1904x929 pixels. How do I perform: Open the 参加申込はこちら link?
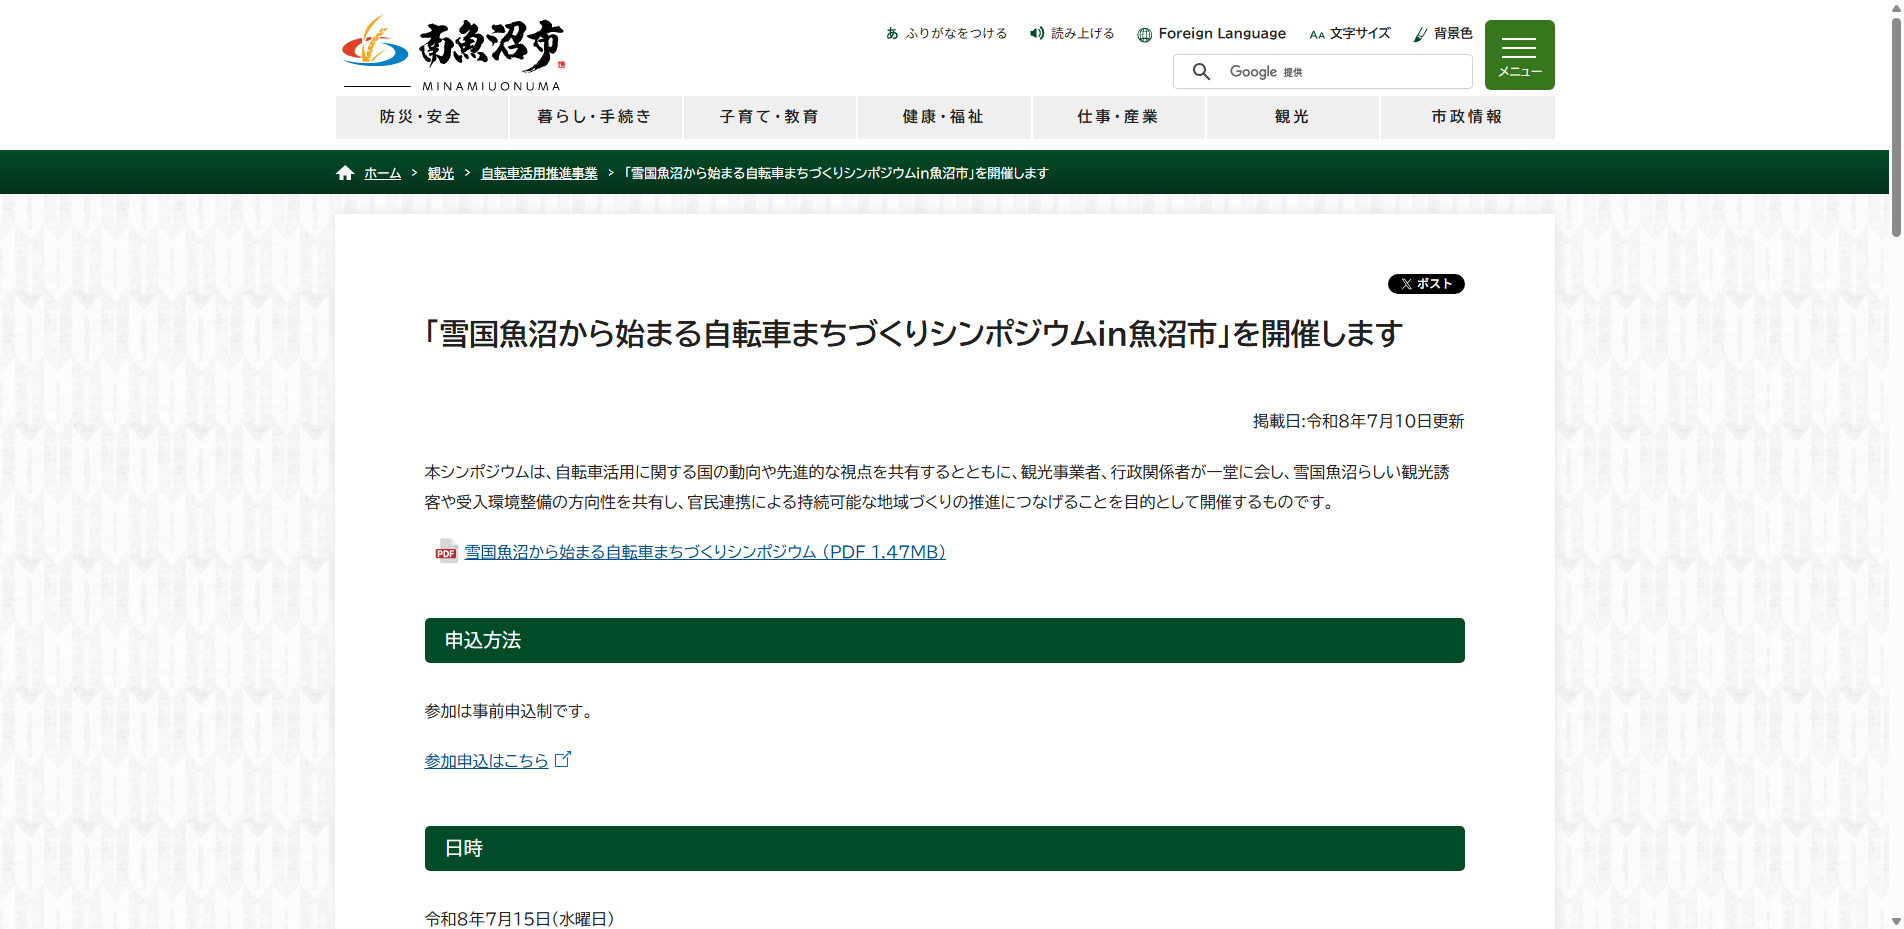click(x=486, y=761)
